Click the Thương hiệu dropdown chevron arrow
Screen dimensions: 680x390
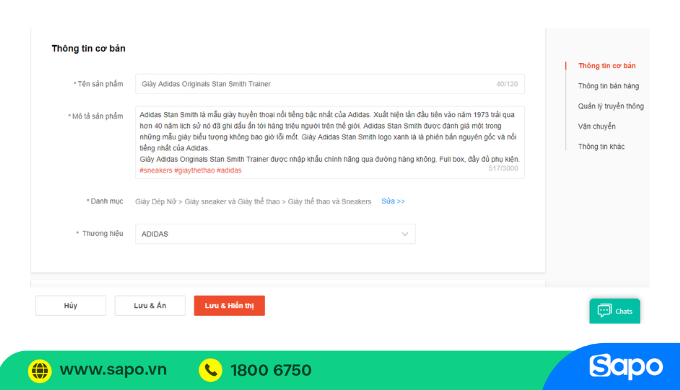pyautogui.click(x=405, y=234)
